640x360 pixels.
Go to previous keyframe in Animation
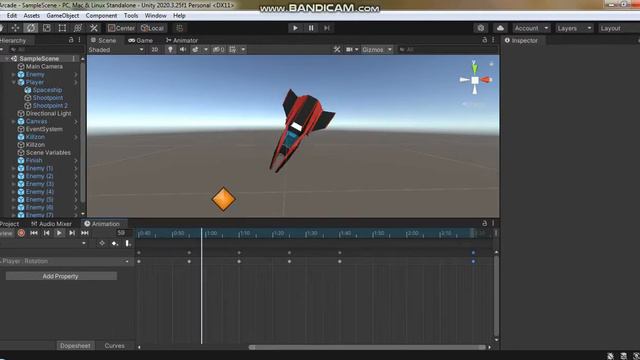[x=47, y=233]
